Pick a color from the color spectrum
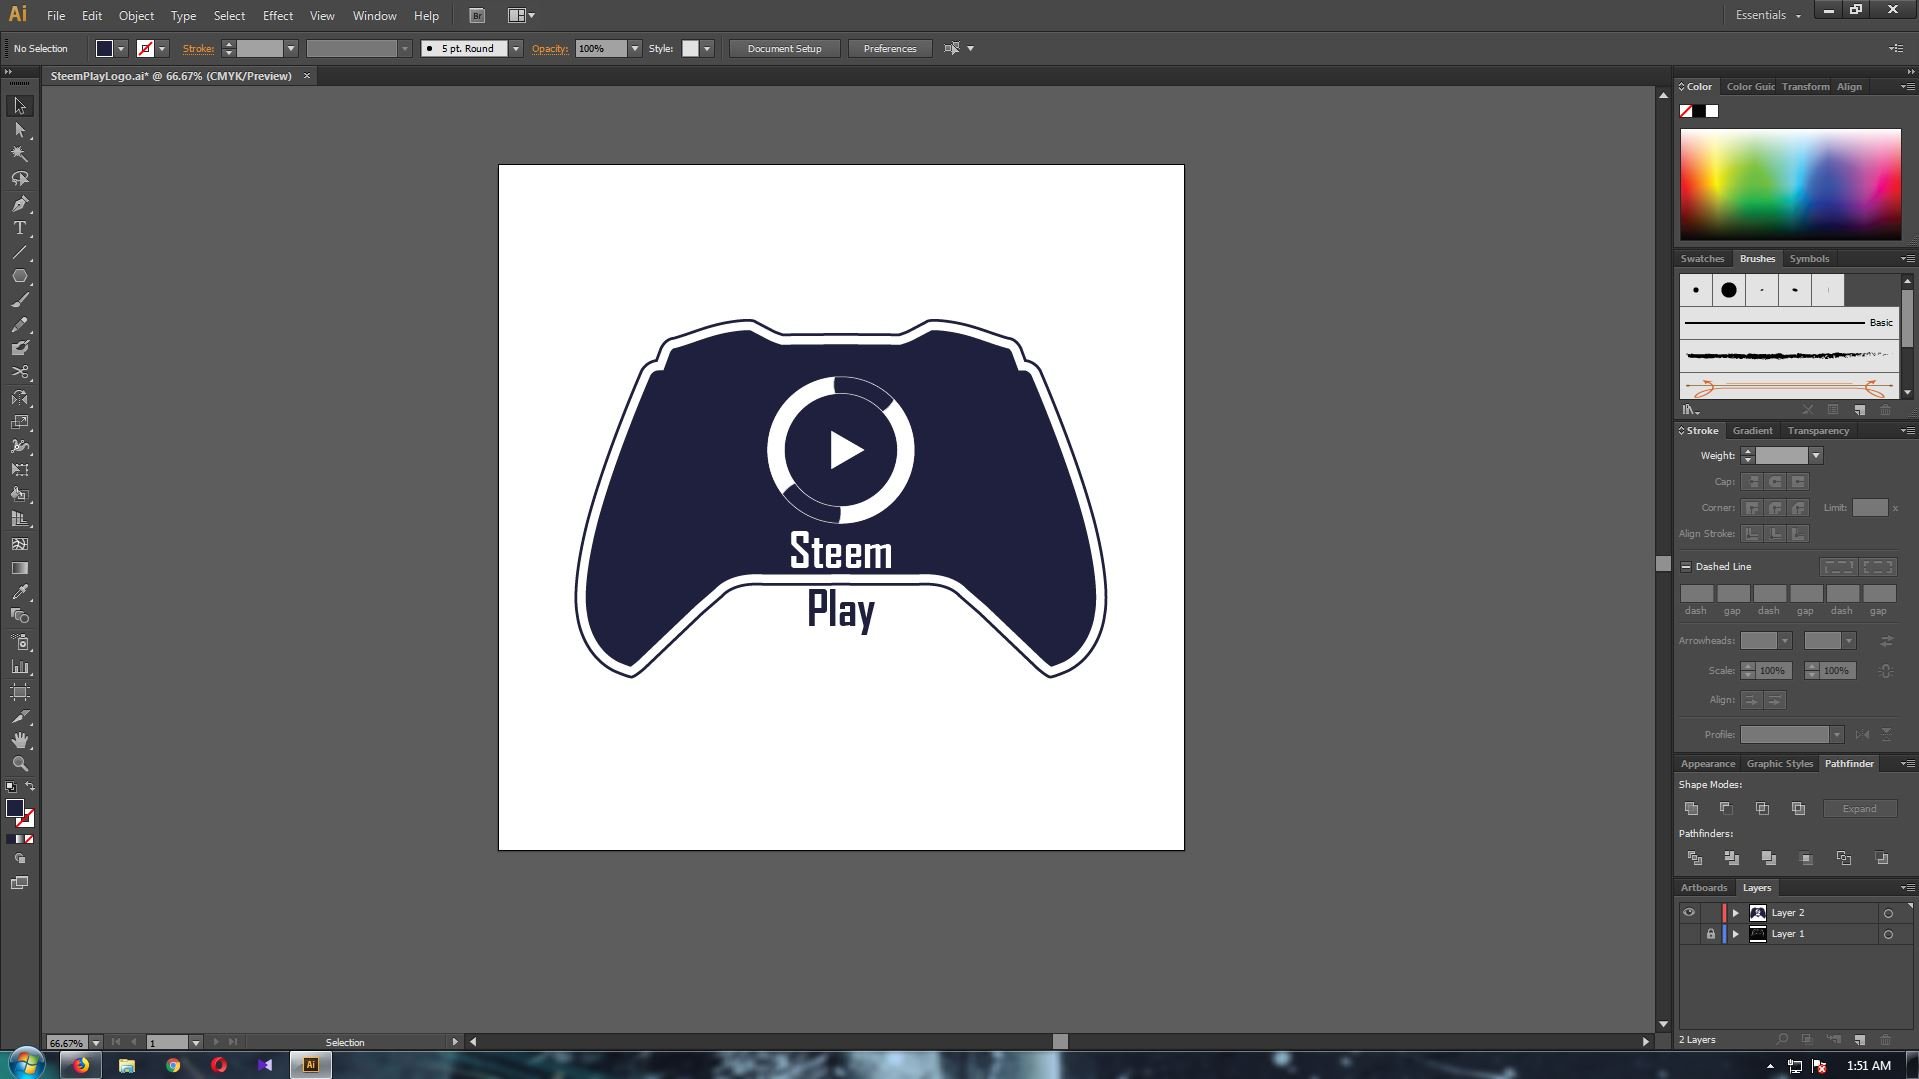 [x=1790, y=184]
